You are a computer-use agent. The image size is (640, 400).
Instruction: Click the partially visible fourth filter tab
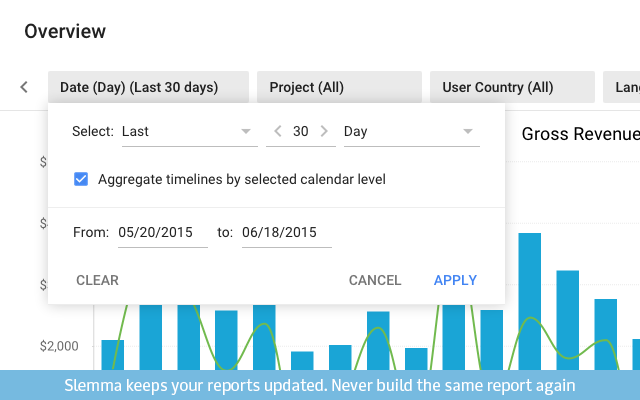pyautogui.click(x=622, y=87)
